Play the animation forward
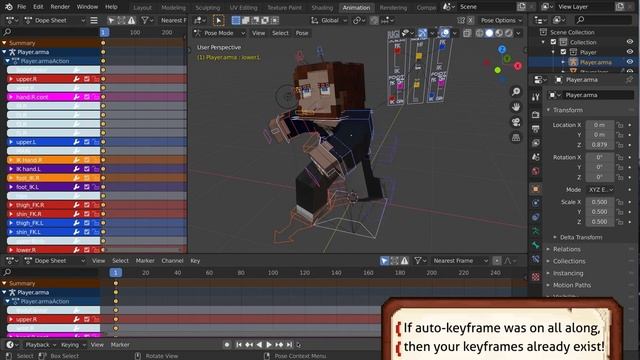This screenshot has width=640, height=360. (269, 345)
